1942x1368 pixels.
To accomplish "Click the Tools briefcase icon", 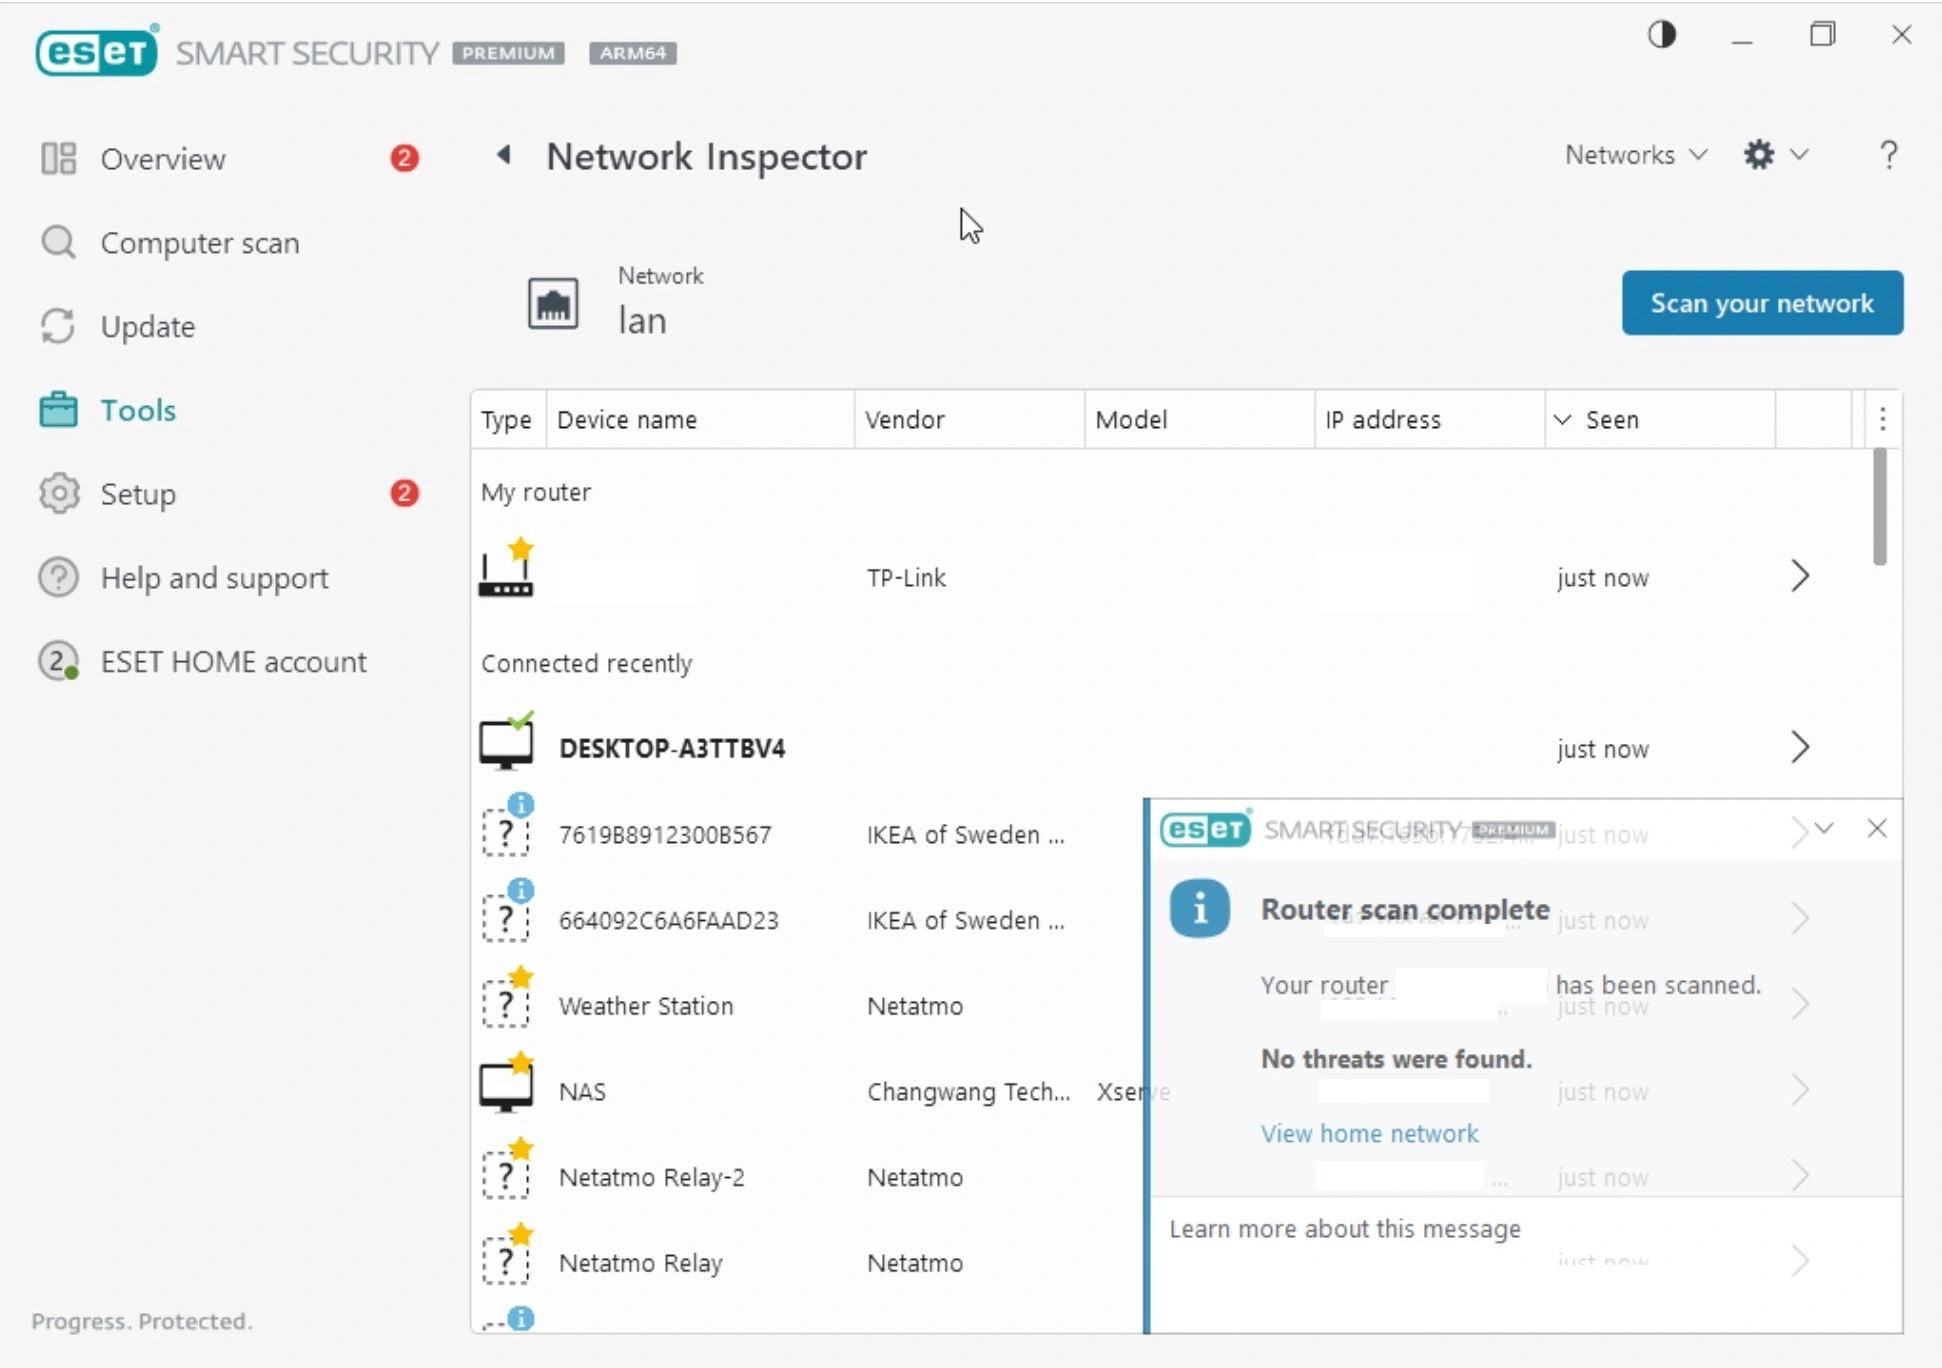I will (x=59, y=410).
